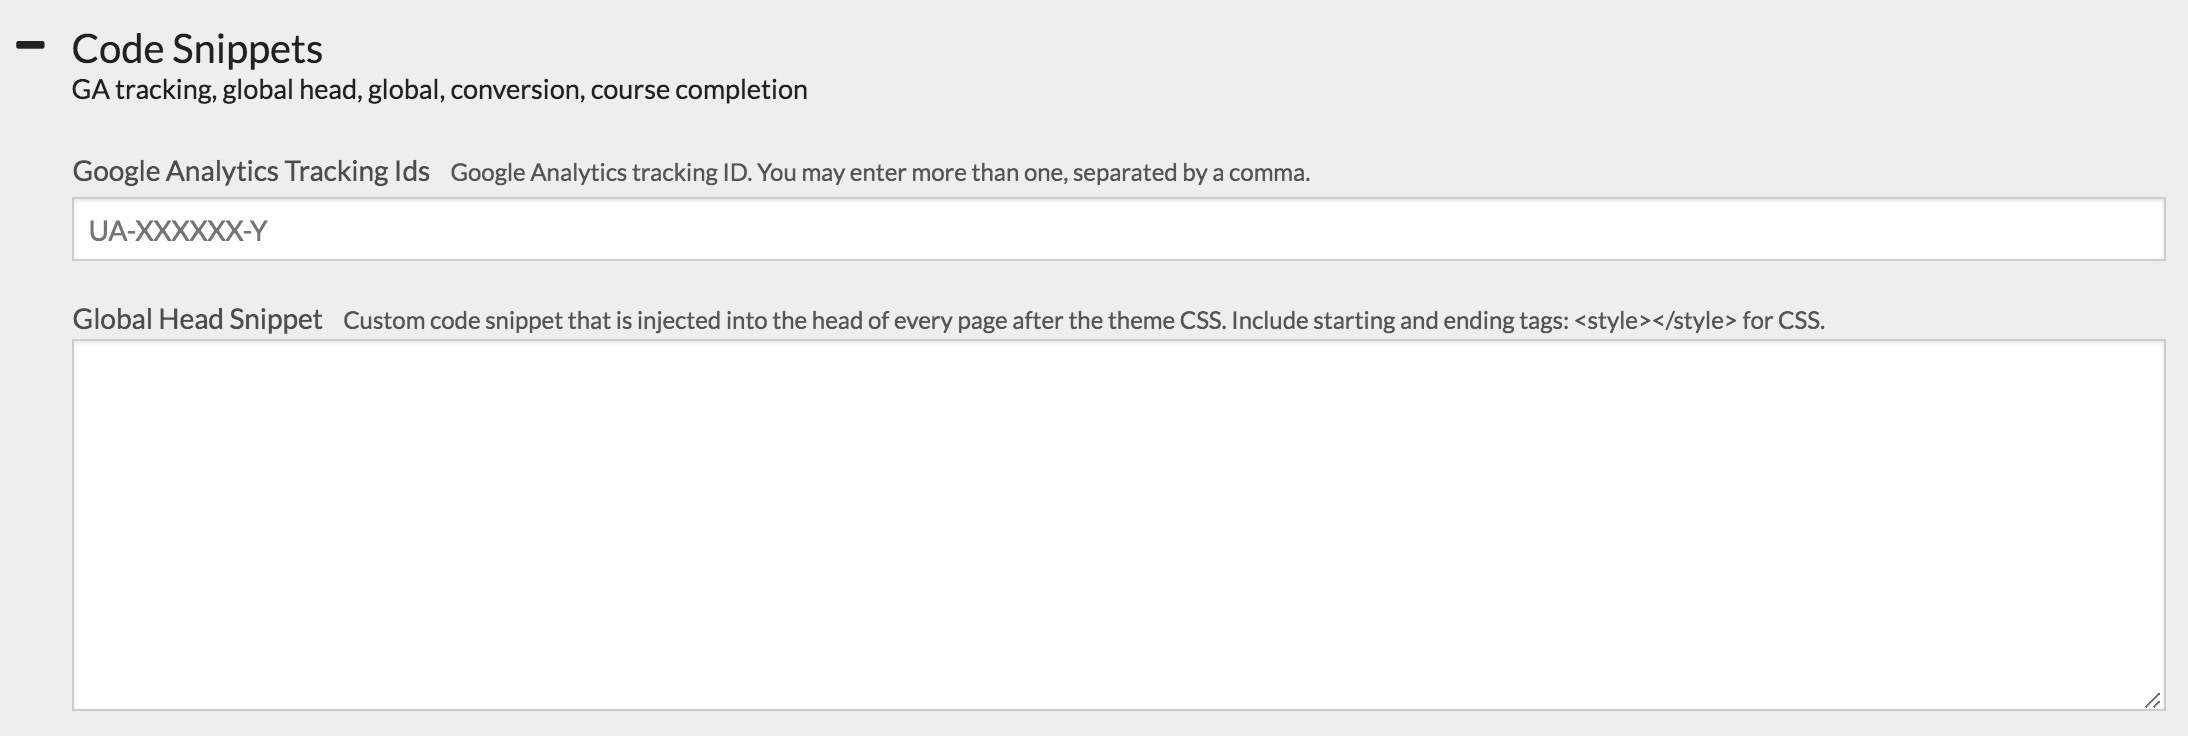
Task: Click the UA-XXXXXX-Y placeholder text
Action: tap(178, 231)
